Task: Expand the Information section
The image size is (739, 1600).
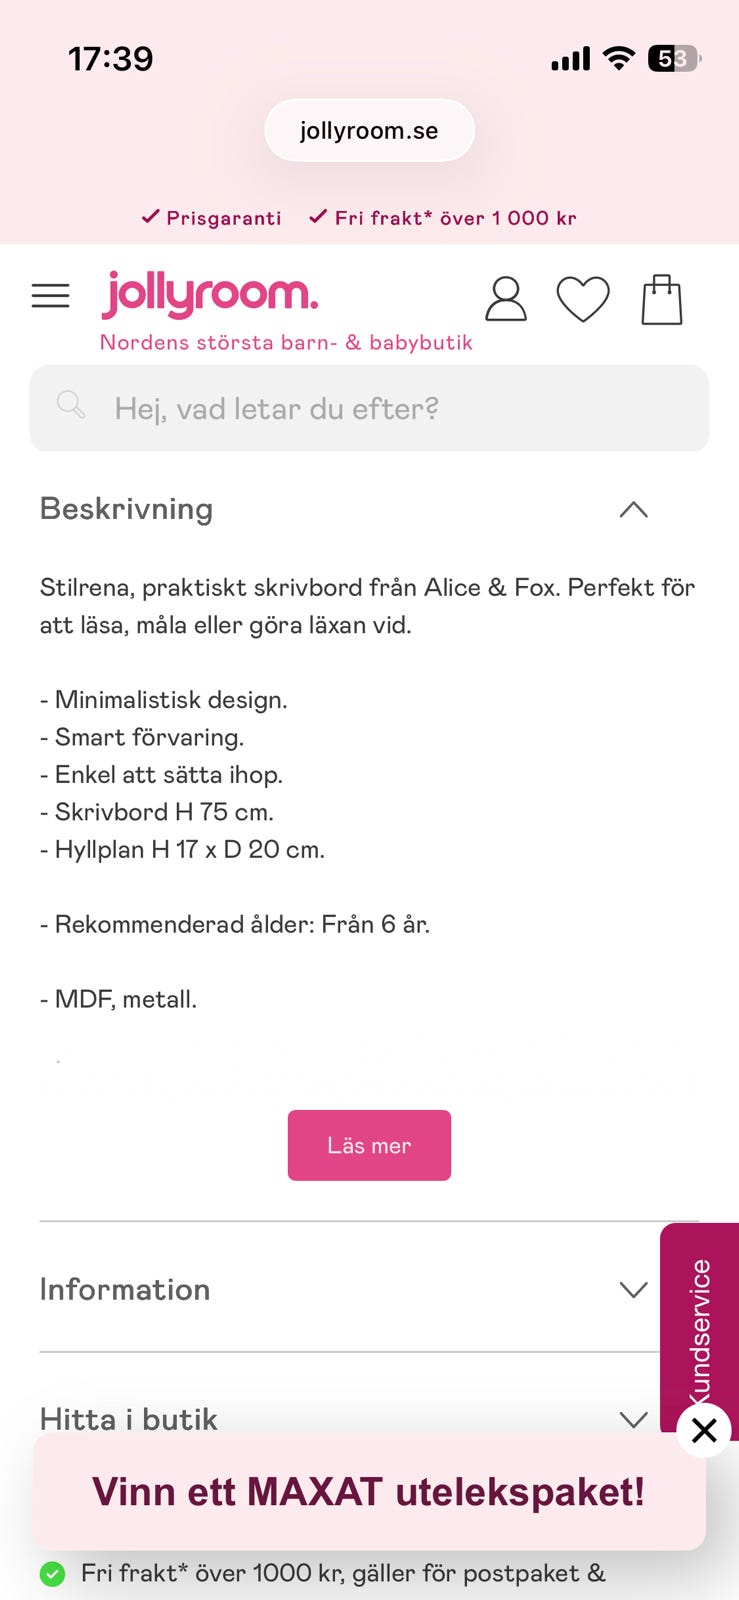Action: tap(633, 1290)
